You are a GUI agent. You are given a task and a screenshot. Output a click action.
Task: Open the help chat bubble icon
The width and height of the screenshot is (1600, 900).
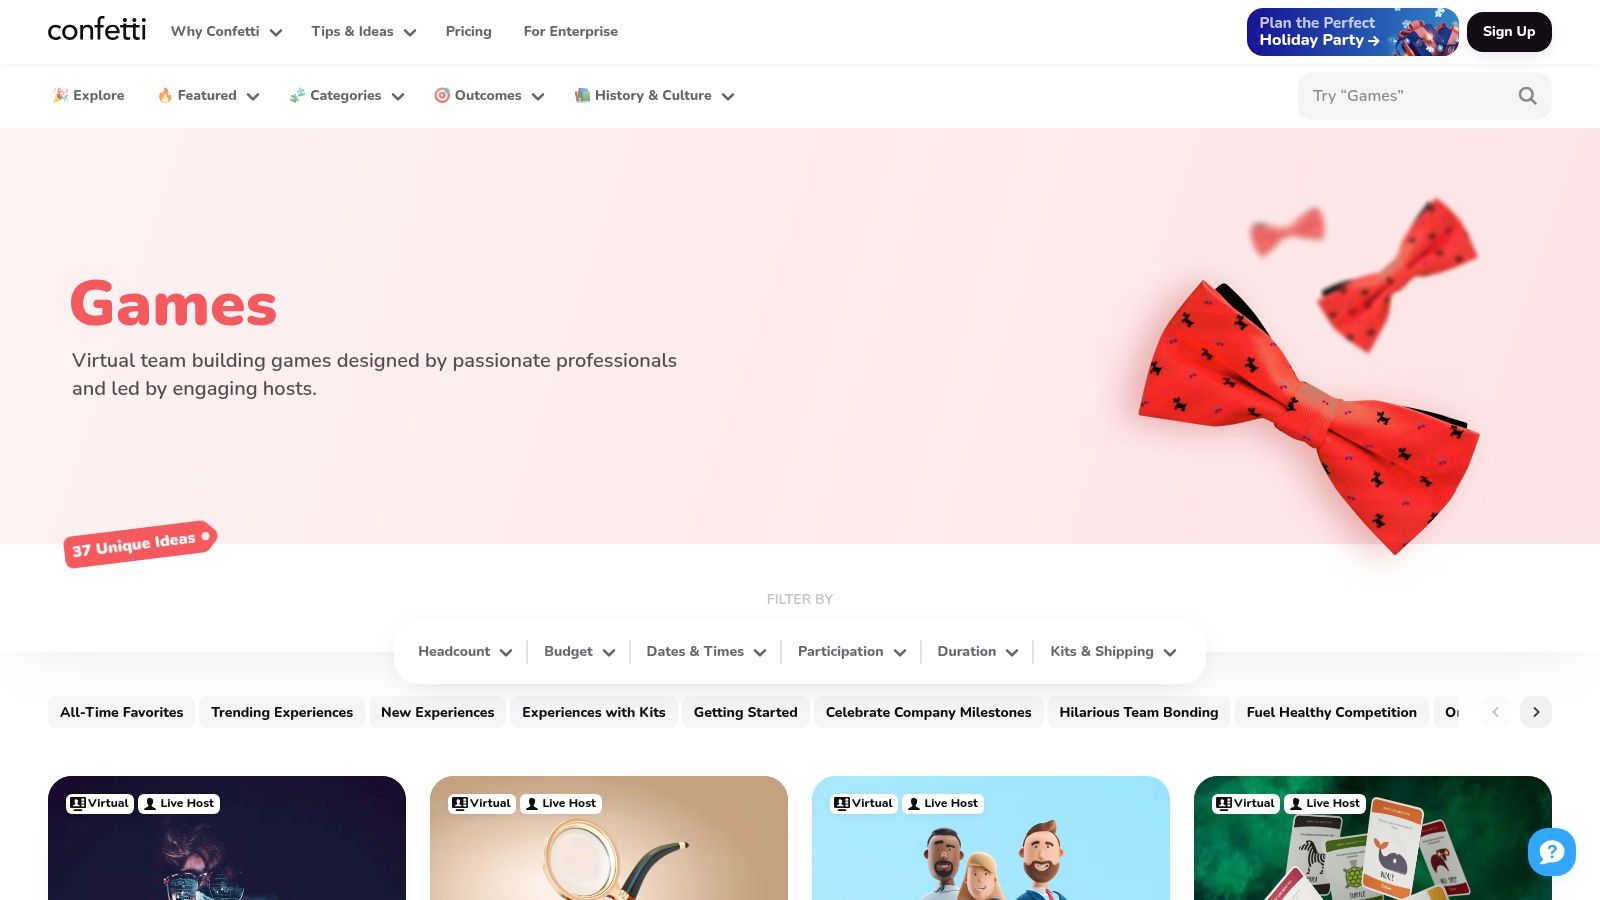[1552, 852]
